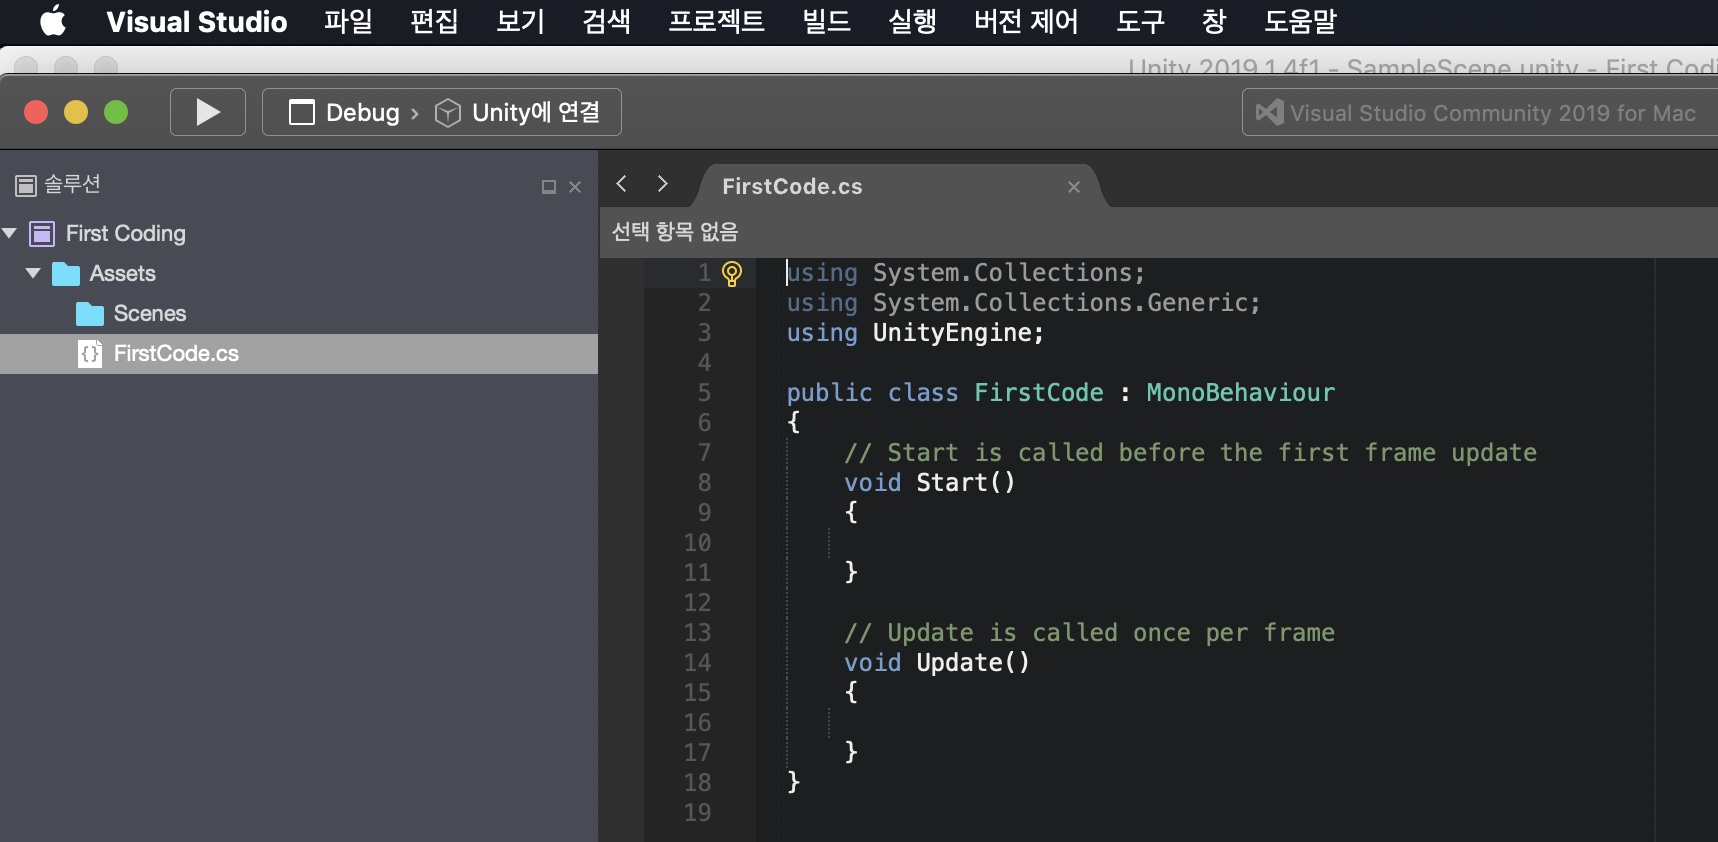The image size is (1718, 842).
Task: Select the First Coding project icon
Action: [x=42, y=234]
